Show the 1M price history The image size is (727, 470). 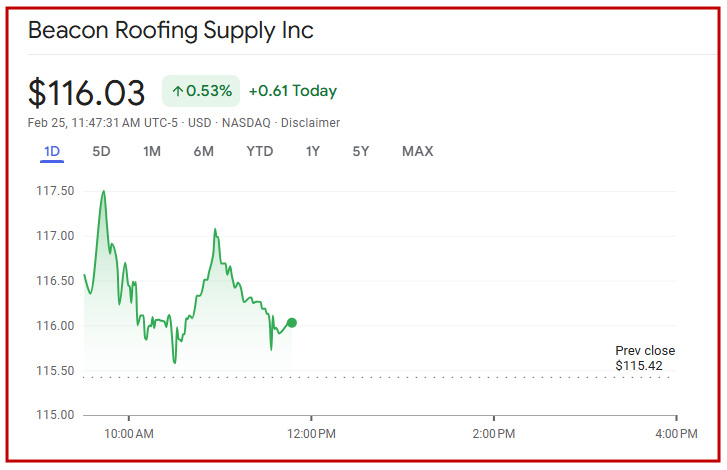[152, 152]
